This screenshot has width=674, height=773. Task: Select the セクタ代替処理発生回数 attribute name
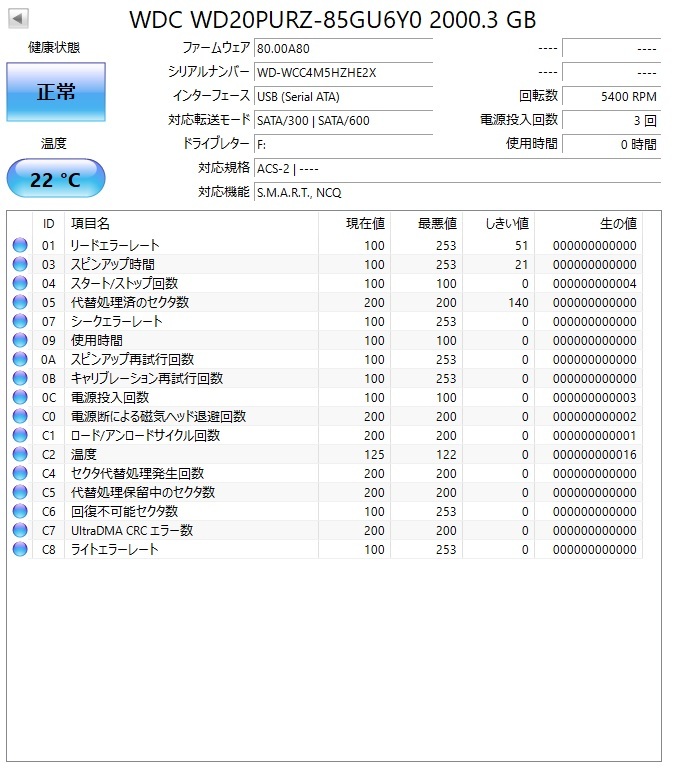coord(137,473)
